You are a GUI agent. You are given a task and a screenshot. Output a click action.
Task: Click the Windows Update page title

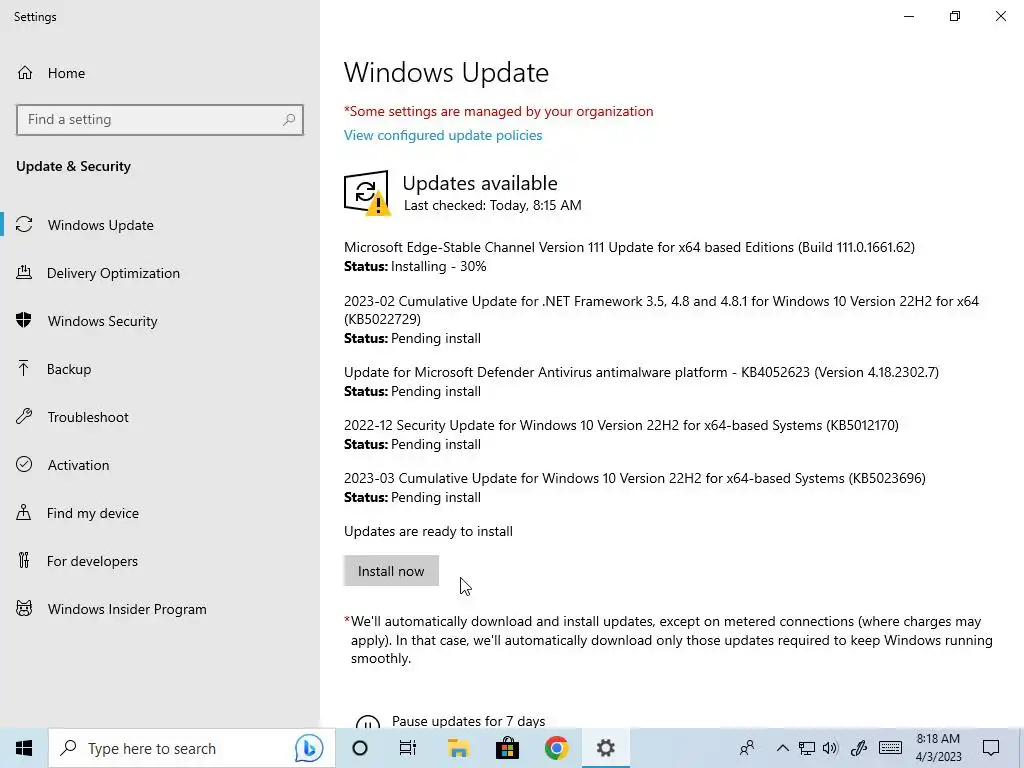[x=446, y=72]
